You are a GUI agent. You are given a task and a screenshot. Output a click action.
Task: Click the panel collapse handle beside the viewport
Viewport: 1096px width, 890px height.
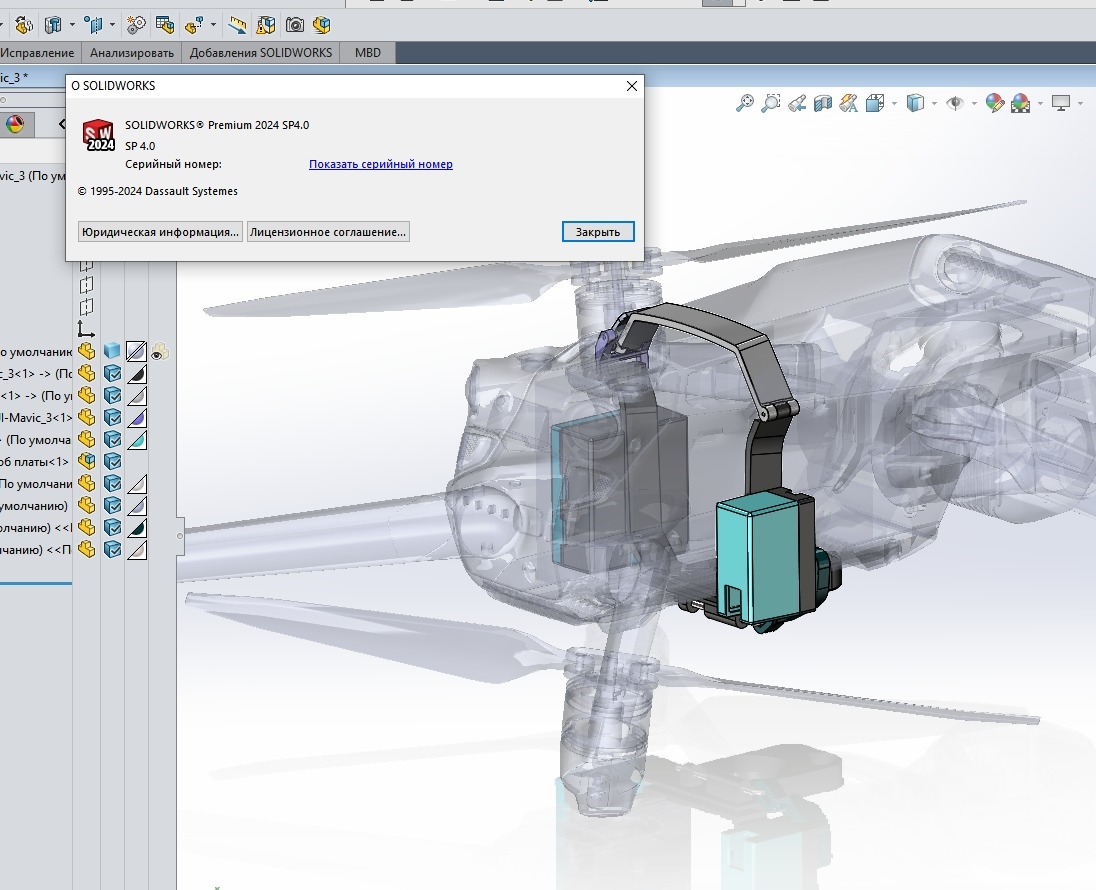[x=180, y=536]
